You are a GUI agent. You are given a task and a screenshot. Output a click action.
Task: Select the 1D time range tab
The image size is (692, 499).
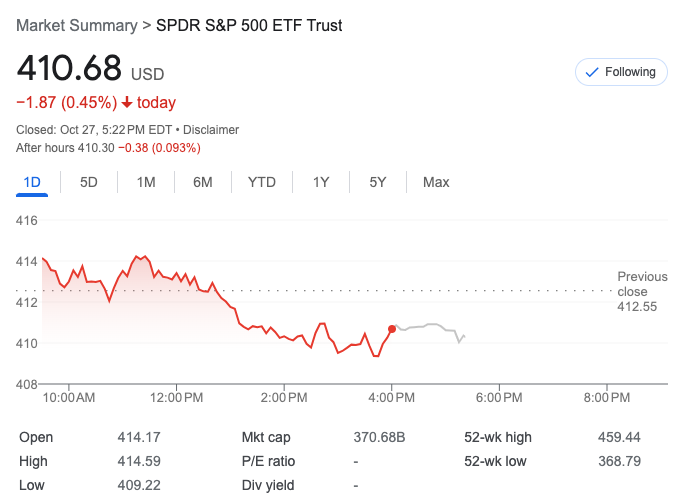[32, 182]
